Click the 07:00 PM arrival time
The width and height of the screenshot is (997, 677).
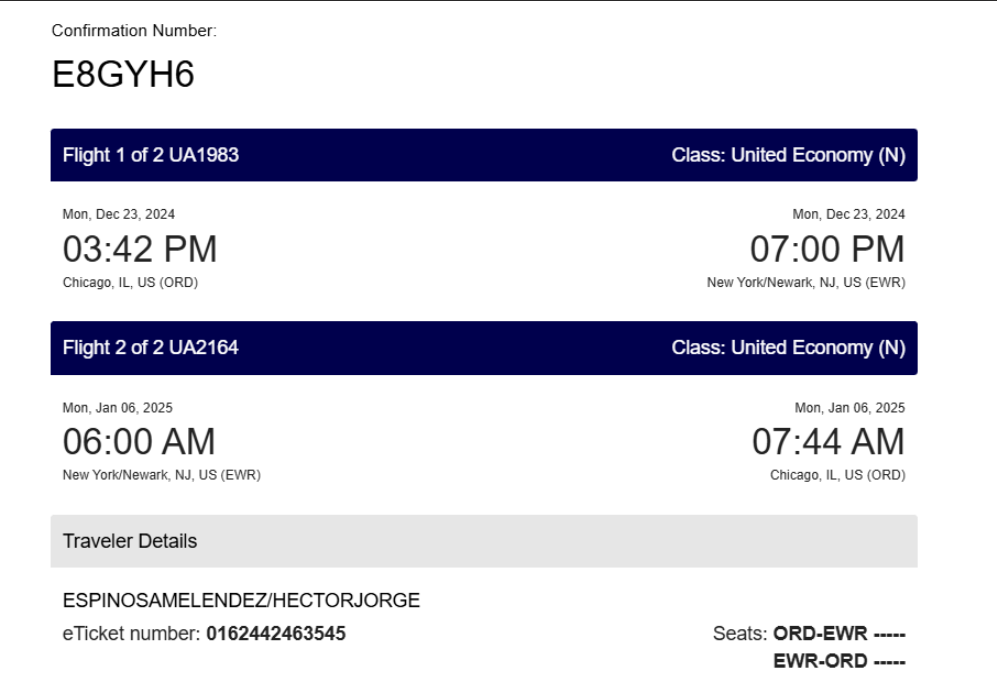[x=827, y=249]
